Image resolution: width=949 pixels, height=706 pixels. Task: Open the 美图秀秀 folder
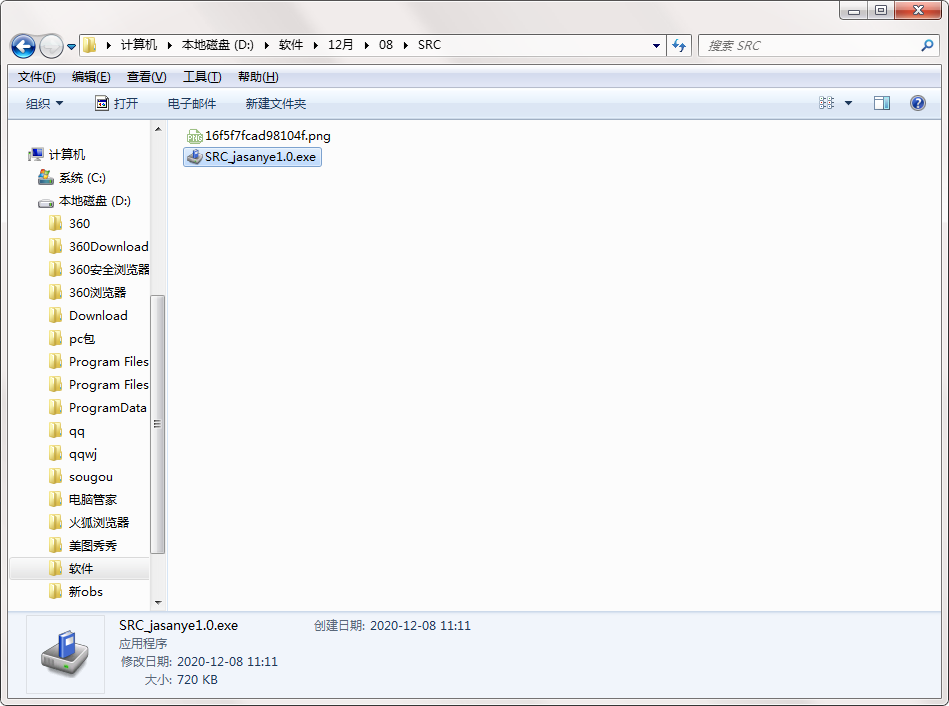[83, 546]
